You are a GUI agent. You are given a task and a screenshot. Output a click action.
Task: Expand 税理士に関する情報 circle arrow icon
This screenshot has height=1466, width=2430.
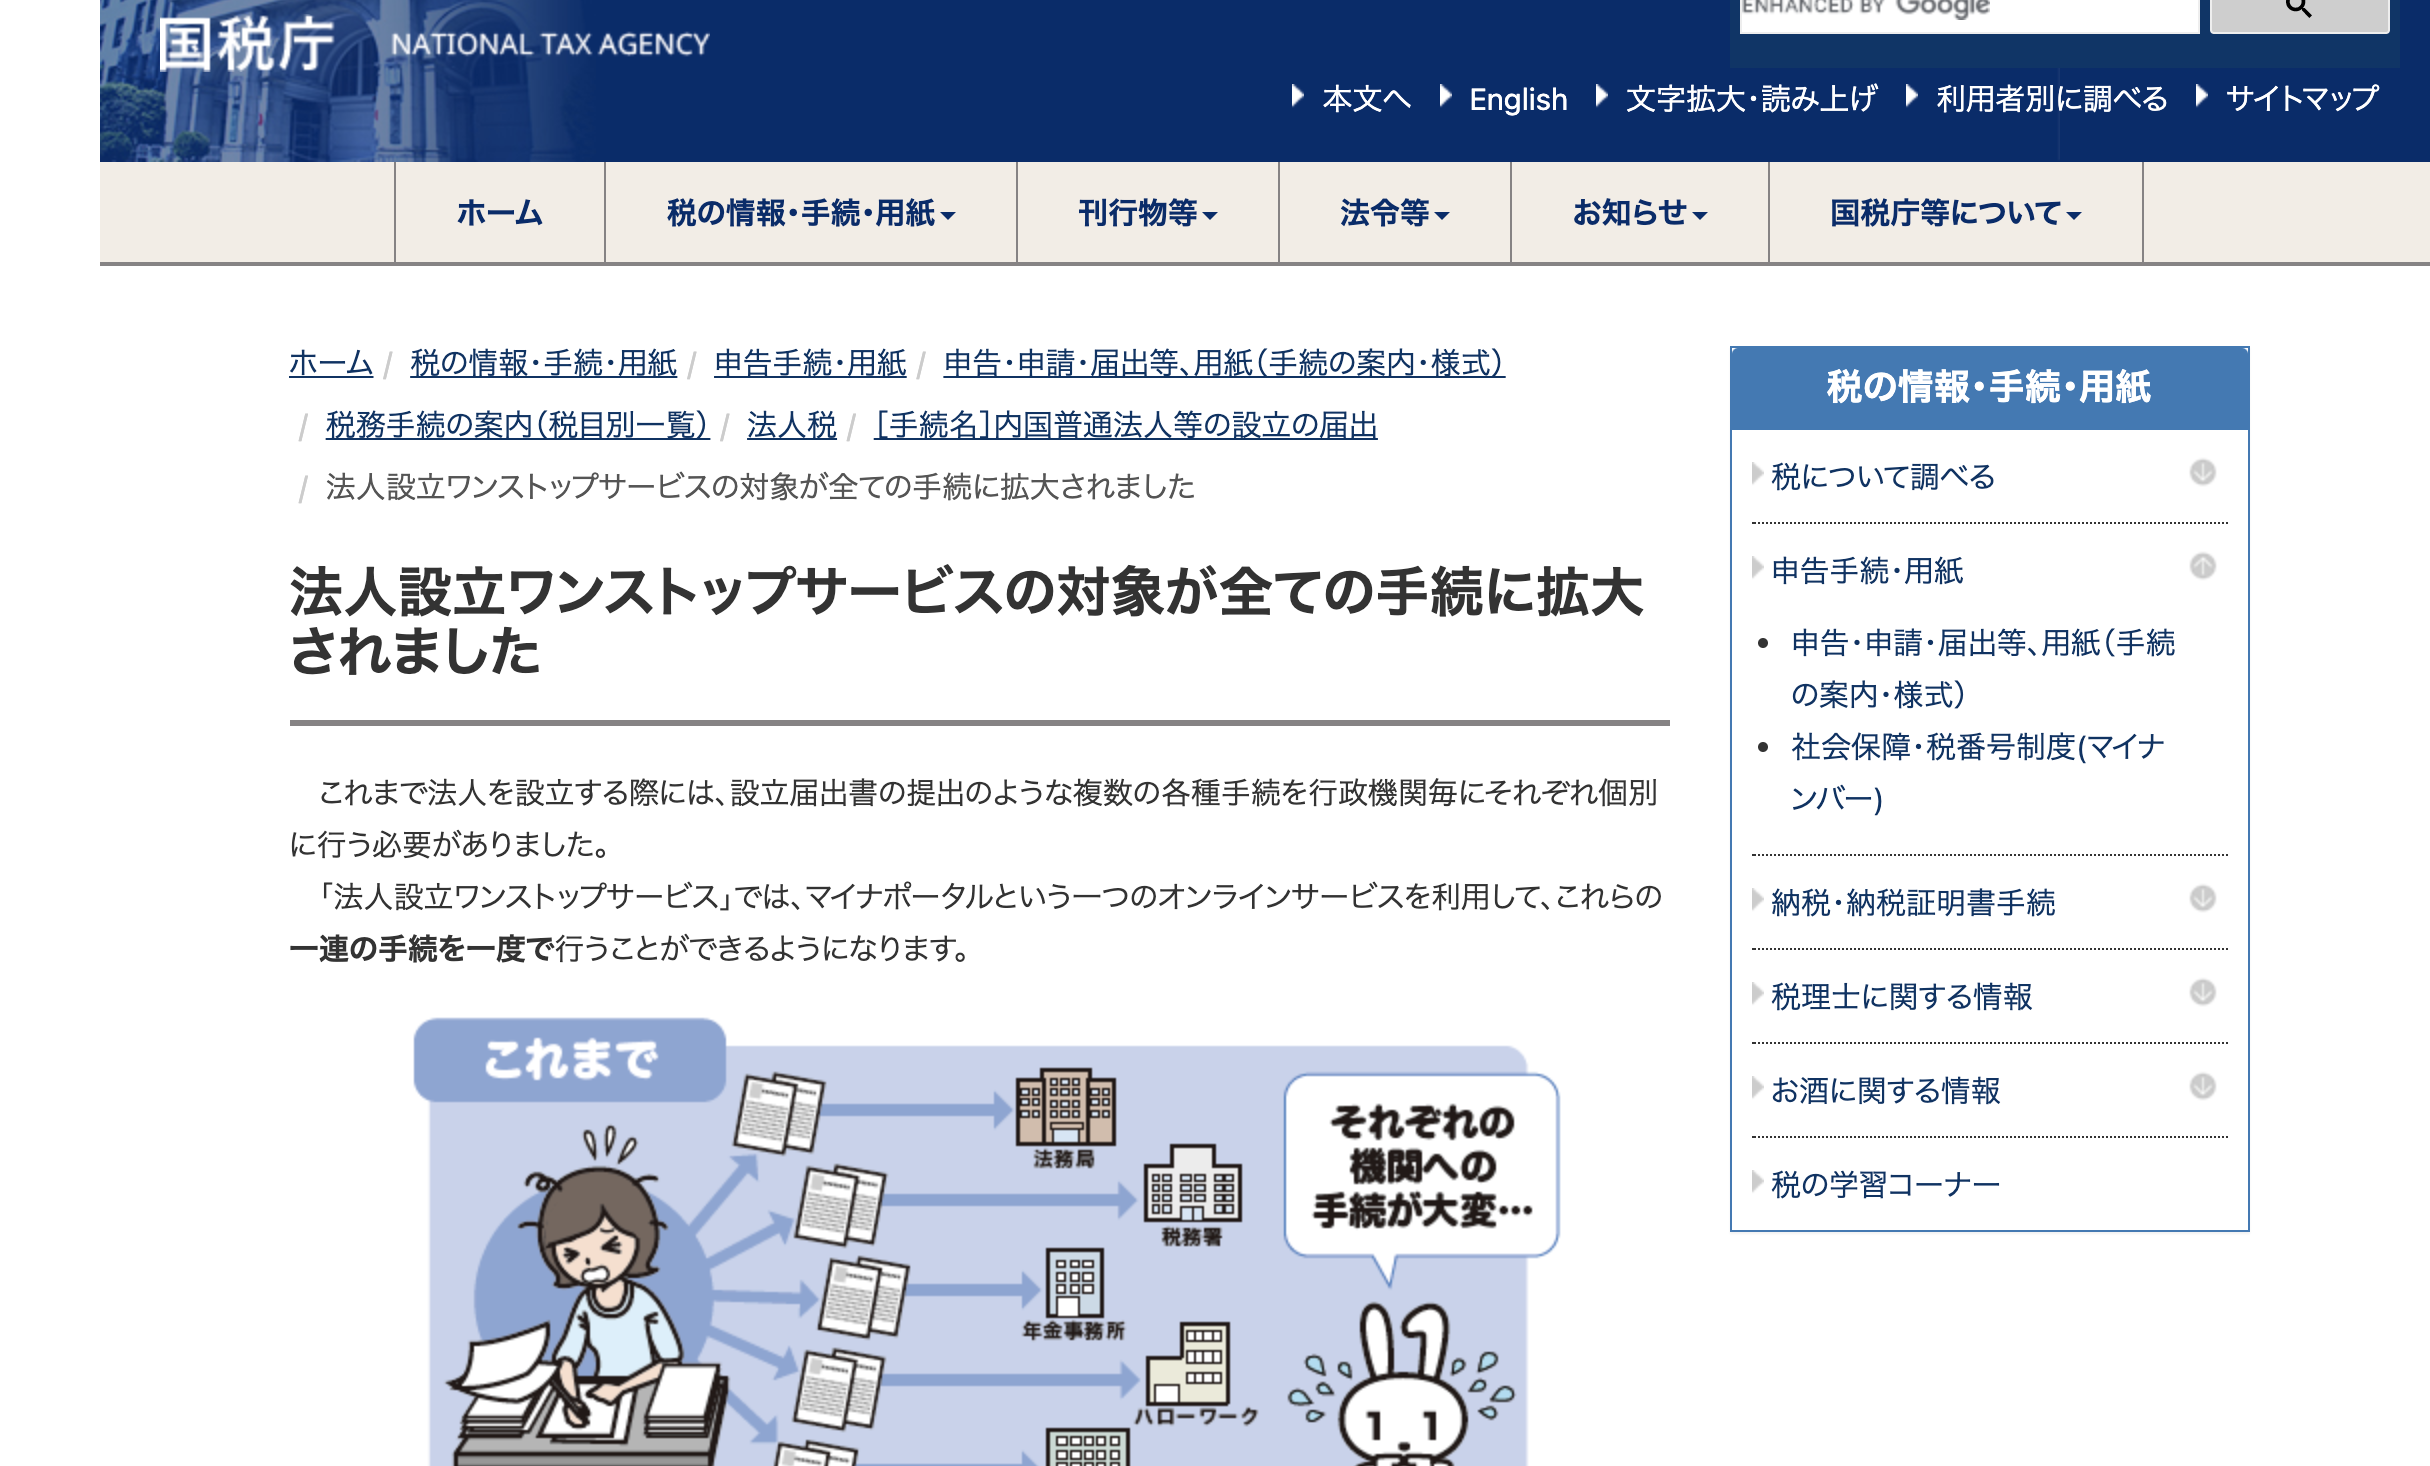click(x=2202, y=992)
